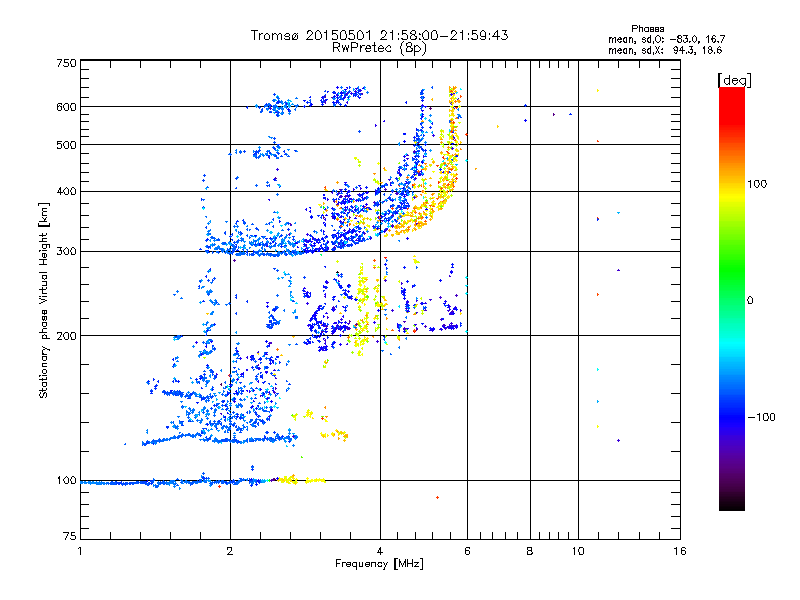Click the x-axis tick label "1"
Image resolution: width=800 pixels, height=600 pixels.
tap(80, 551)
